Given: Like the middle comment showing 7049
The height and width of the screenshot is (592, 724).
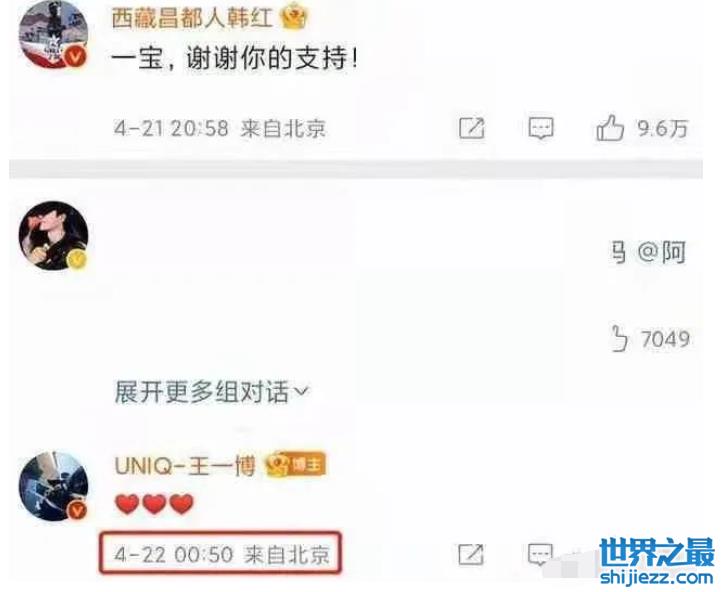Looking at the screenshot, I should (x=620, y=339).
